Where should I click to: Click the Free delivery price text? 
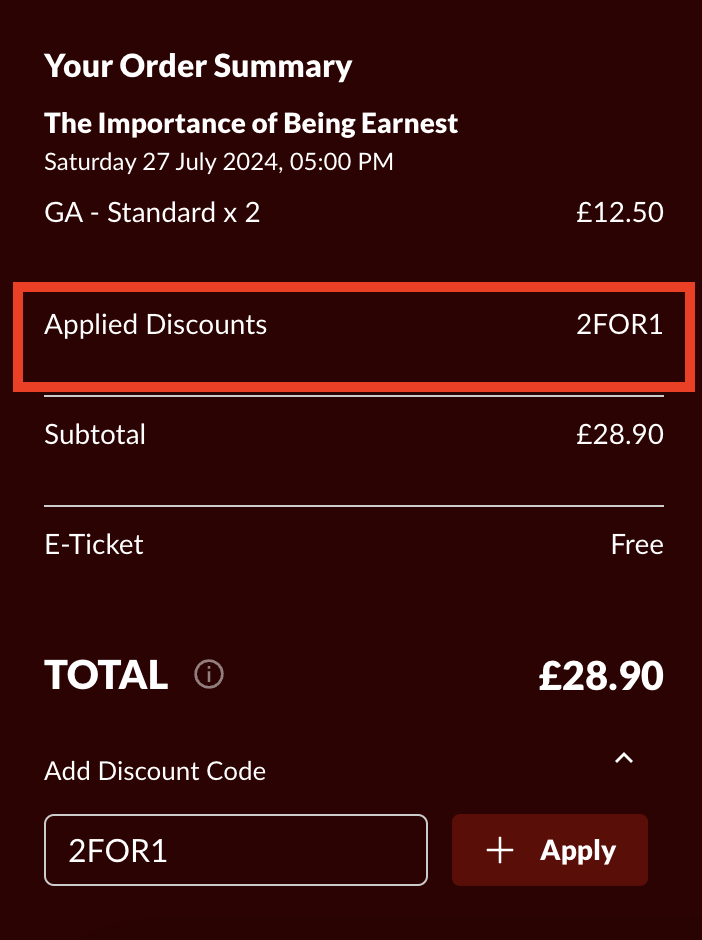tap(637, 545)
